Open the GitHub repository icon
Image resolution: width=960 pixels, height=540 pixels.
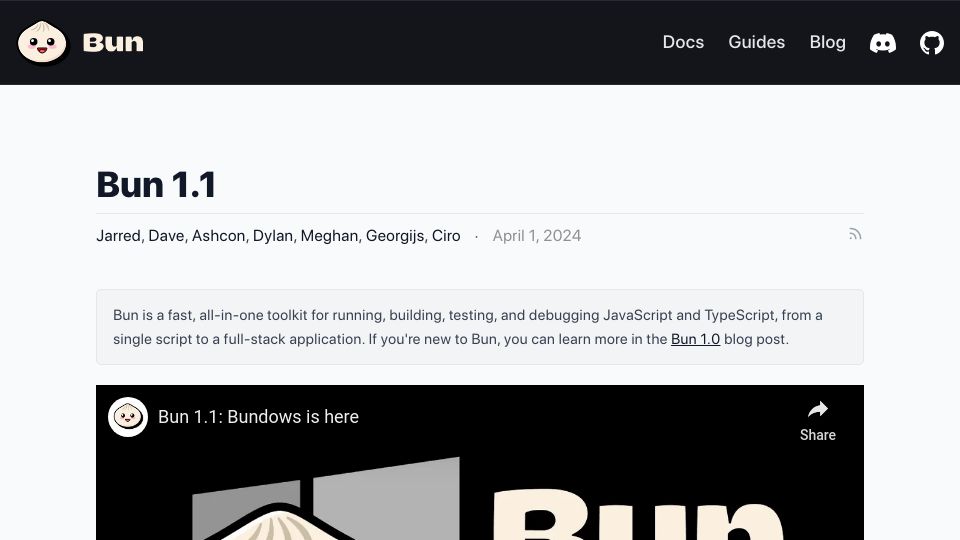tap(932, 43)
